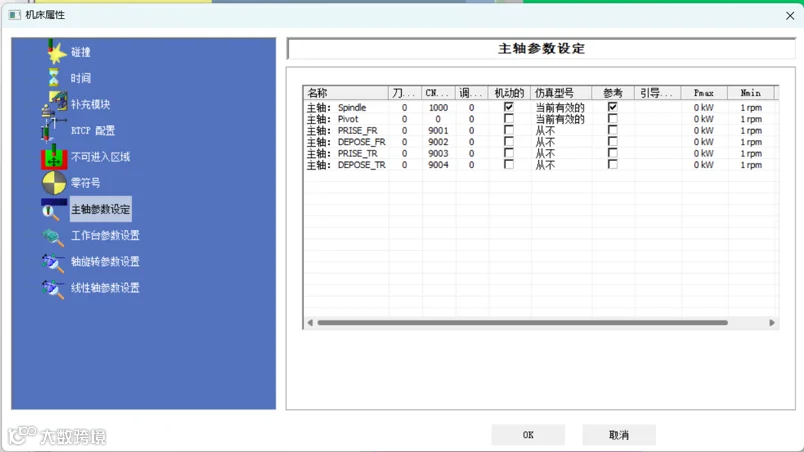Screen dimensions: 804x452
Task: Click the hourglass time (时间) icon
Action: tap(54, 78)
